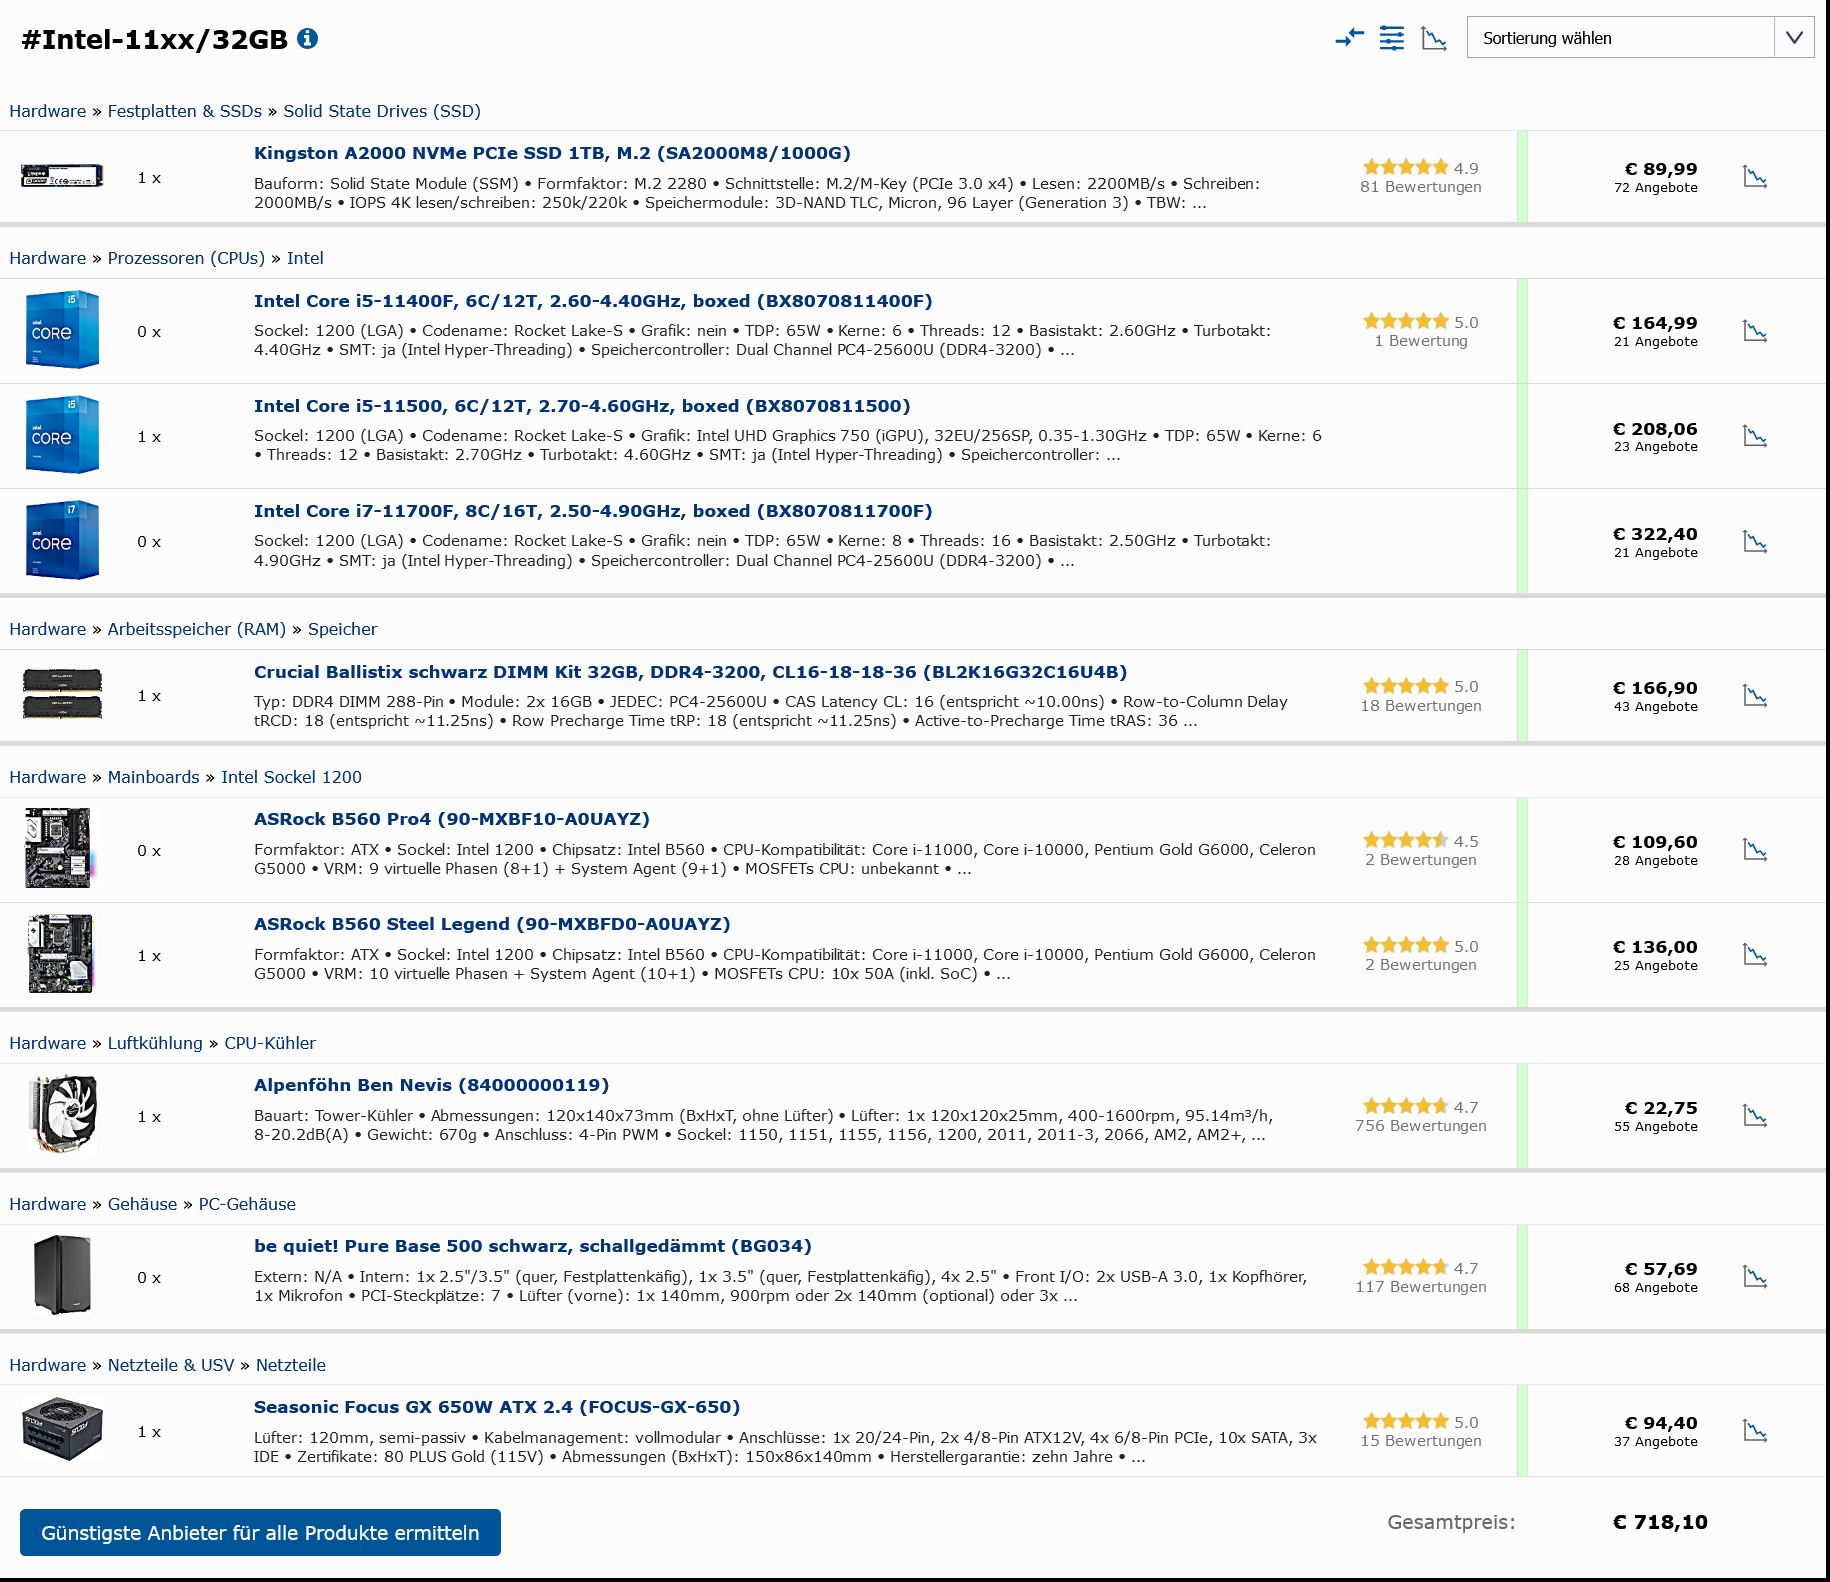Open be quiet! Pure Base 500 product link

(533, 1246)
